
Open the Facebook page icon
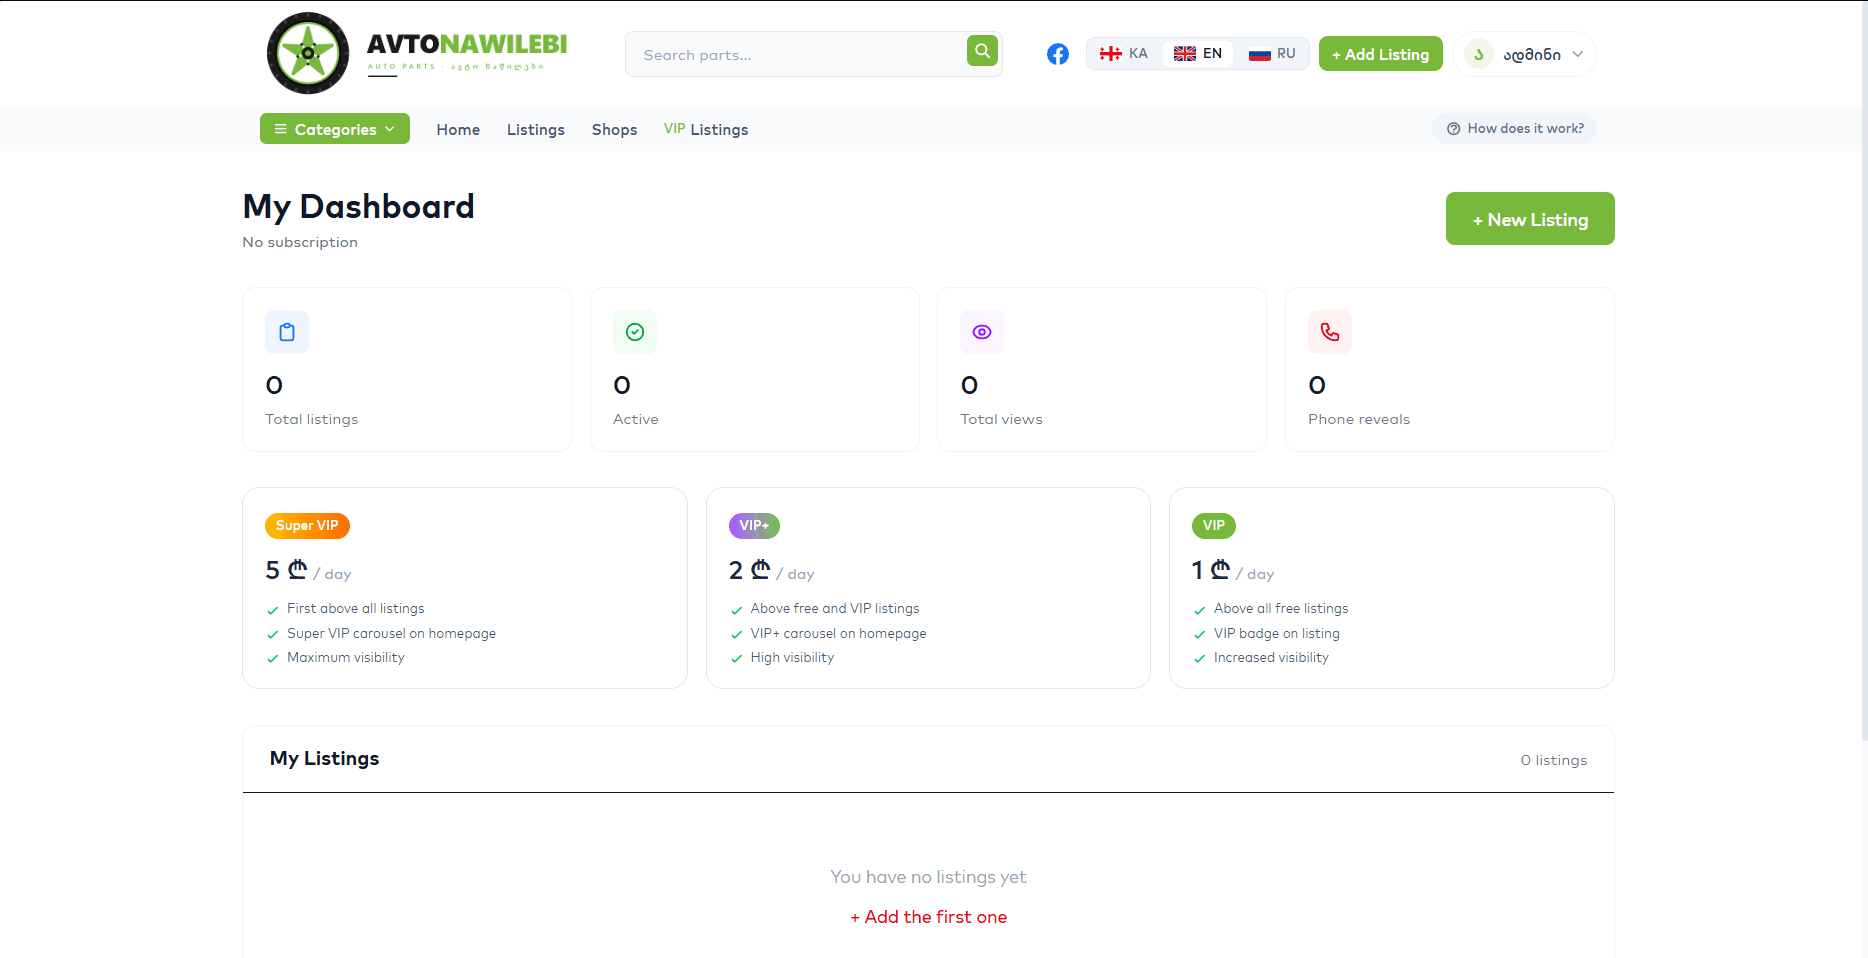click(x=1058, y=54)
